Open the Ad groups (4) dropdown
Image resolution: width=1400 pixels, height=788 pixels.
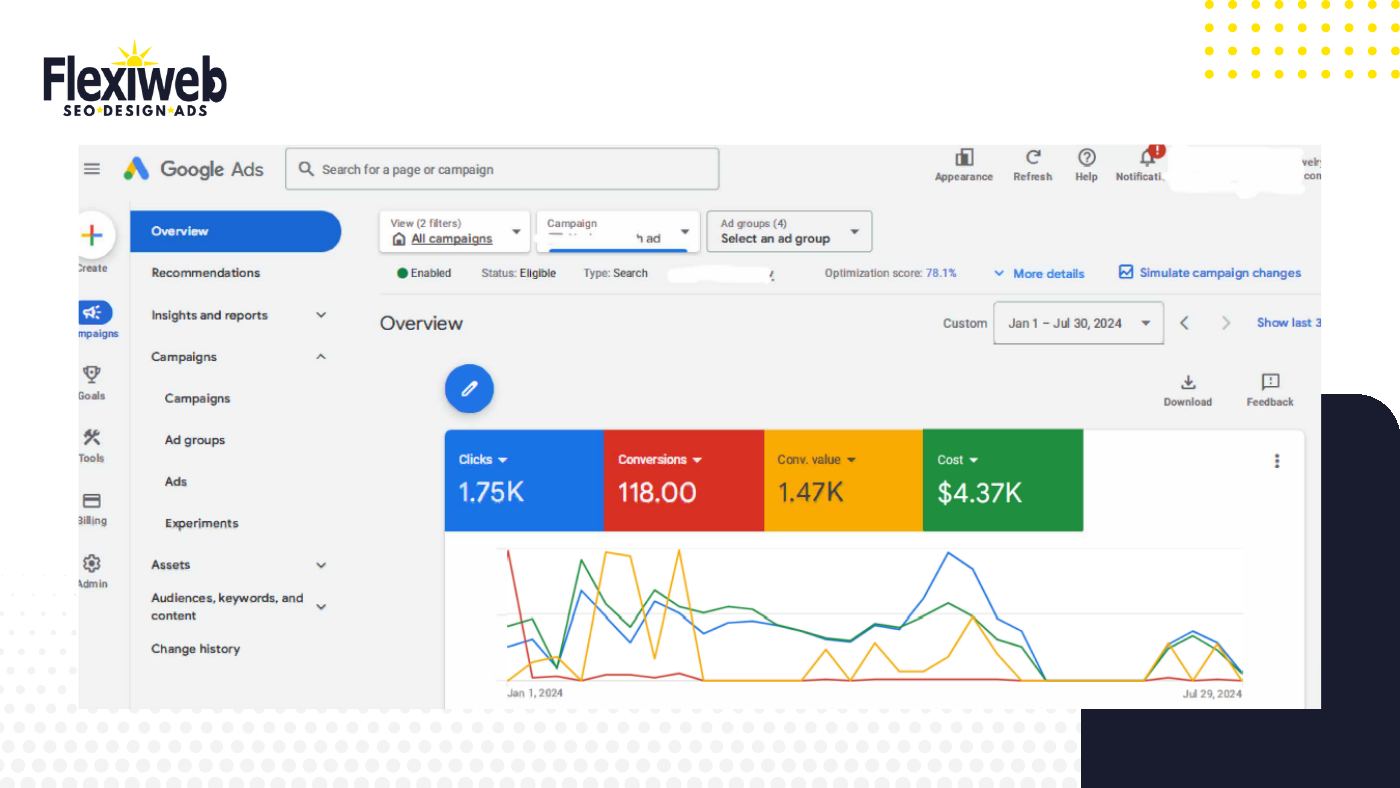(789, 232)
